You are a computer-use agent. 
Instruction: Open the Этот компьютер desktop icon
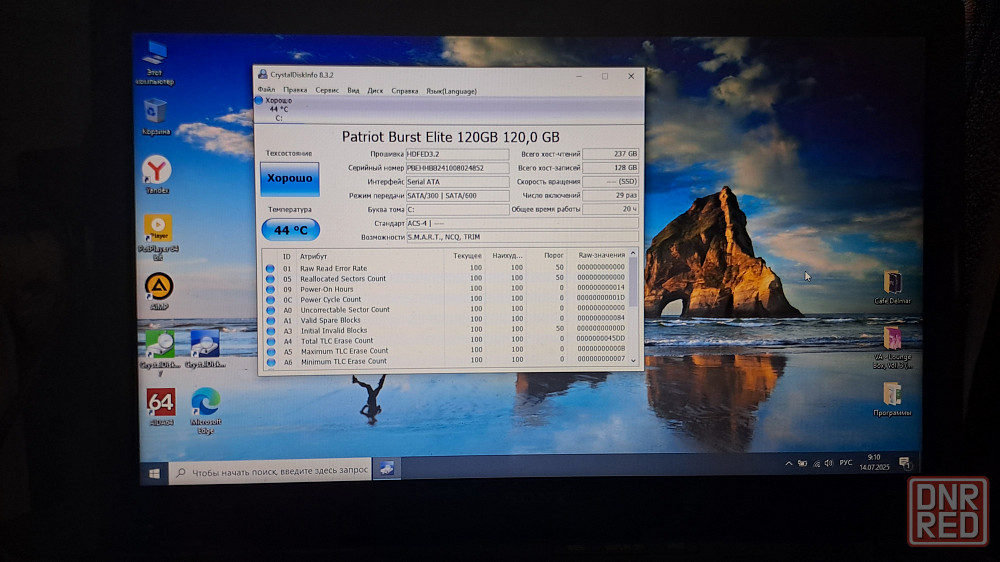[155, 62]
